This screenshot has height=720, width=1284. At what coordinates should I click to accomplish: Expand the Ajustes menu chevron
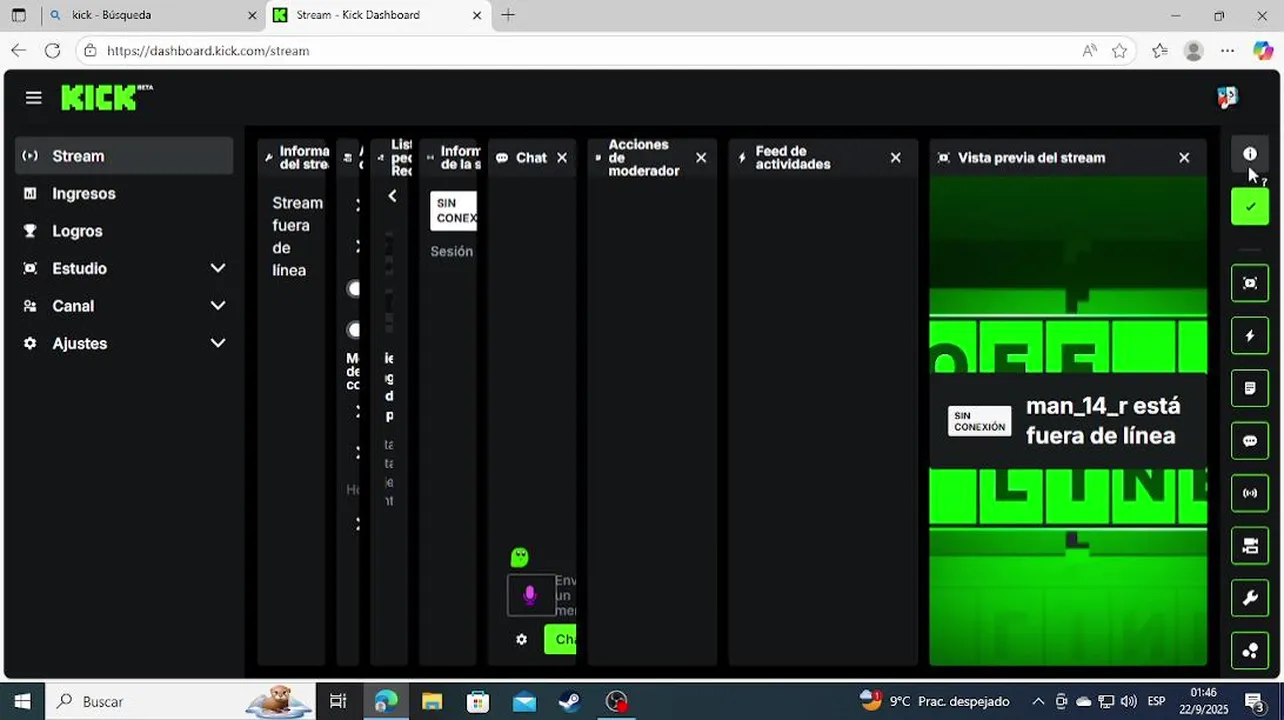[x=218, y=343]
